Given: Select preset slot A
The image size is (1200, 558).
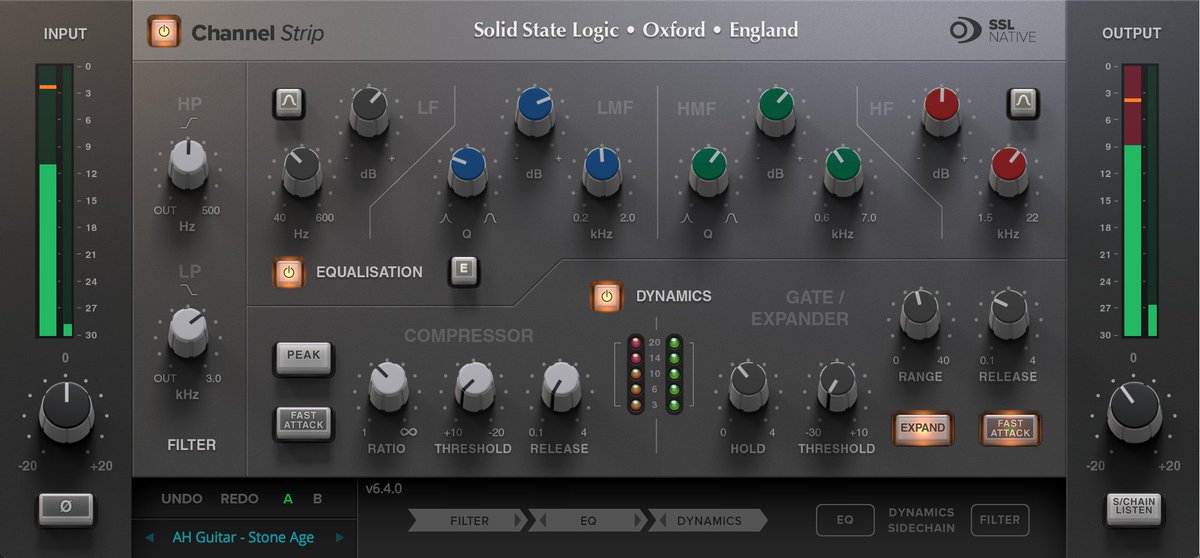Looking at the screenshot, I should coord(288,498).
